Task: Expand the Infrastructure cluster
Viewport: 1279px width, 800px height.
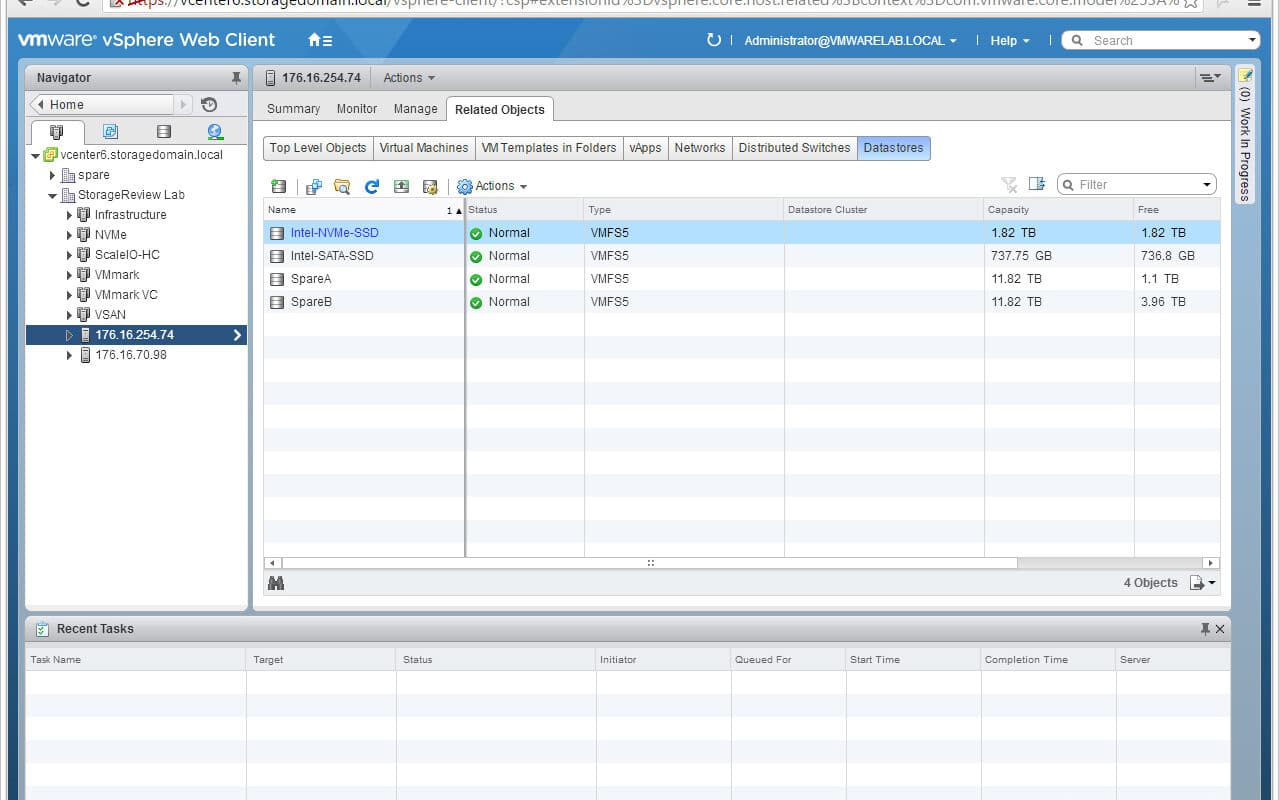Action: click(69, 215)
